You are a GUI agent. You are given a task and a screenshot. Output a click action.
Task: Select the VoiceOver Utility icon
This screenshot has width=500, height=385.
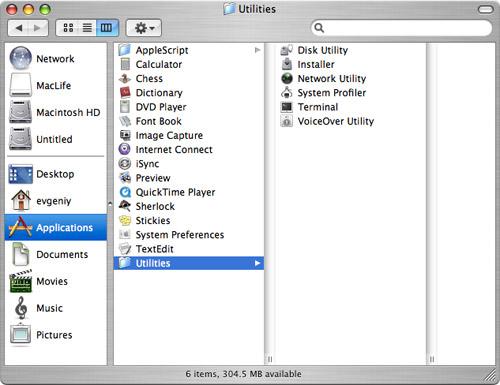point(287,121)
